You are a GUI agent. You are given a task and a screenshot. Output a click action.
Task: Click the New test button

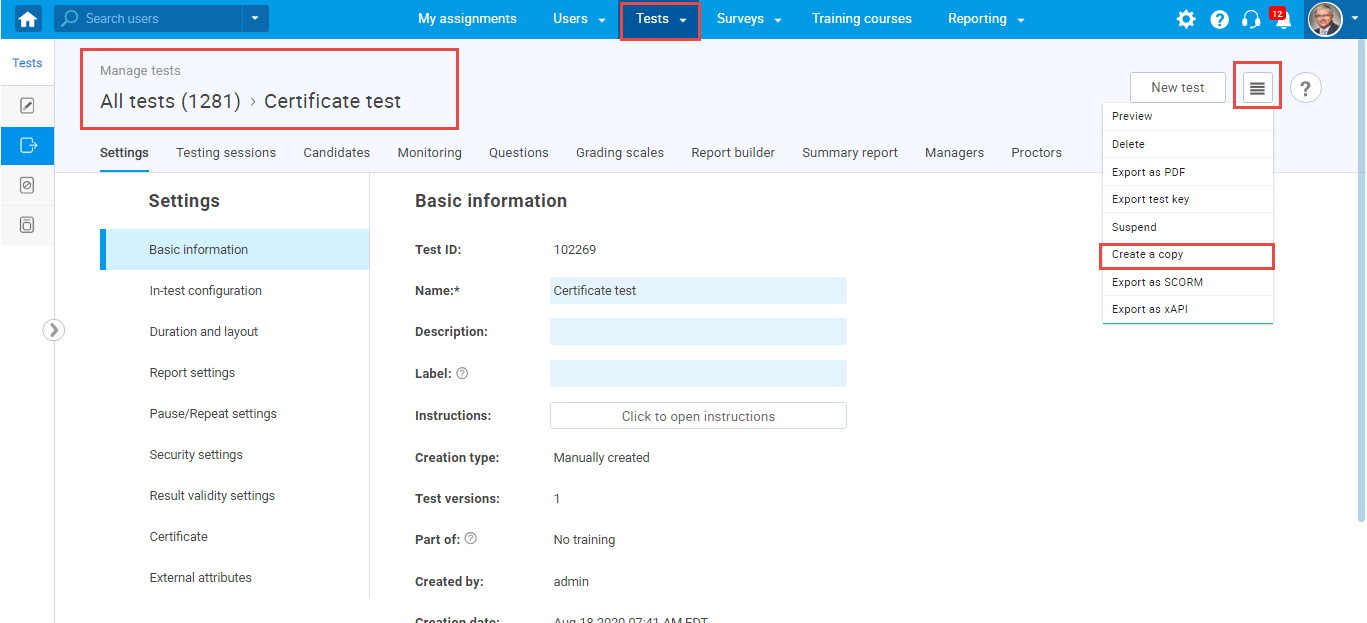[1177, 88]
